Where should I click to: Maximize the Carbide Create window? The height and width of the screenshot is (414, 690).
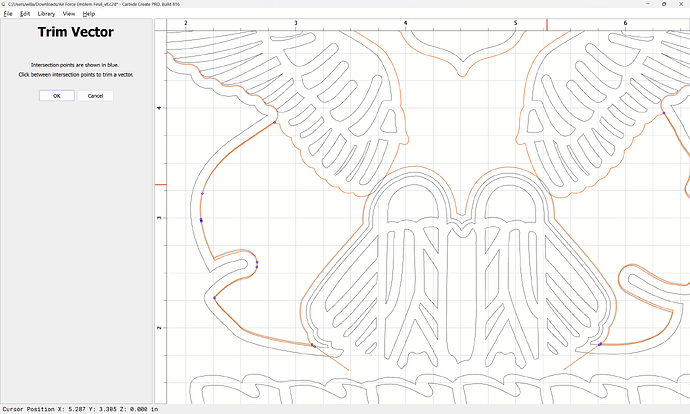[664, 4]
